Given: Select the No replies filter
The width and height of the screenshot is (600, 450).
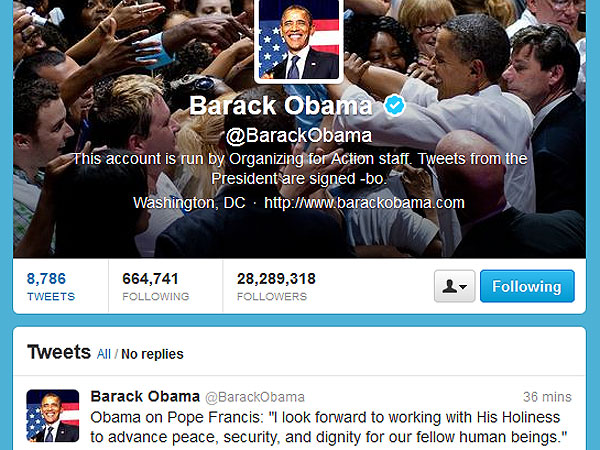Looking at the screenshot, I should coord(152,354).
